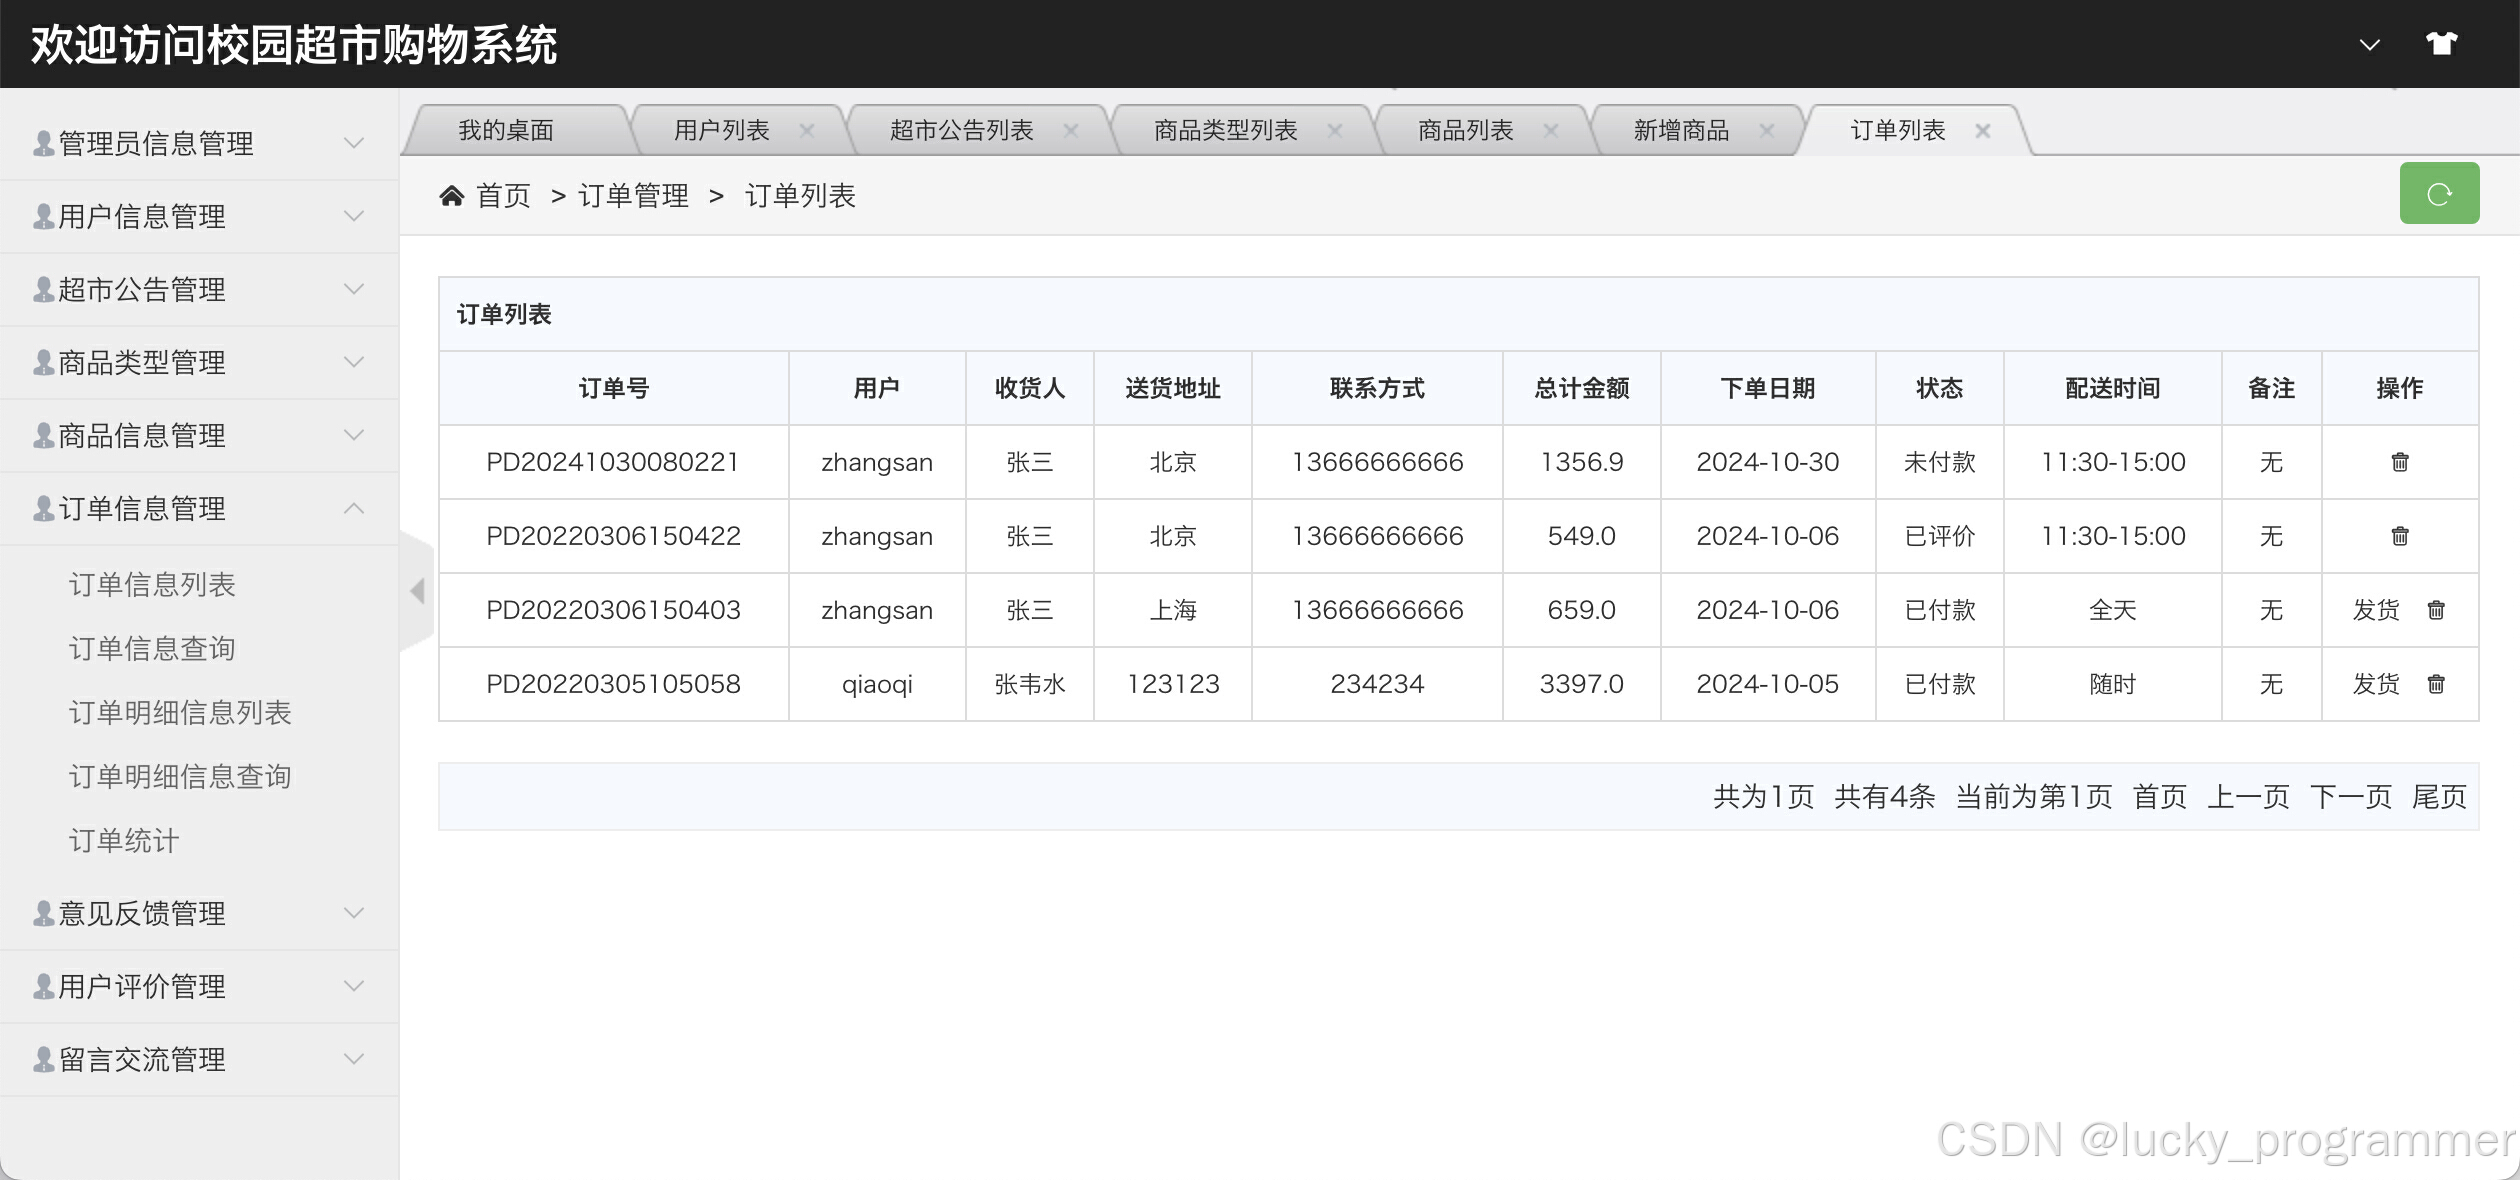The width and height of the screenshot is (2520, 1180).
Task: Collapse the 订单信息管理 sidebar section
Action: click(x=200, y=509)
